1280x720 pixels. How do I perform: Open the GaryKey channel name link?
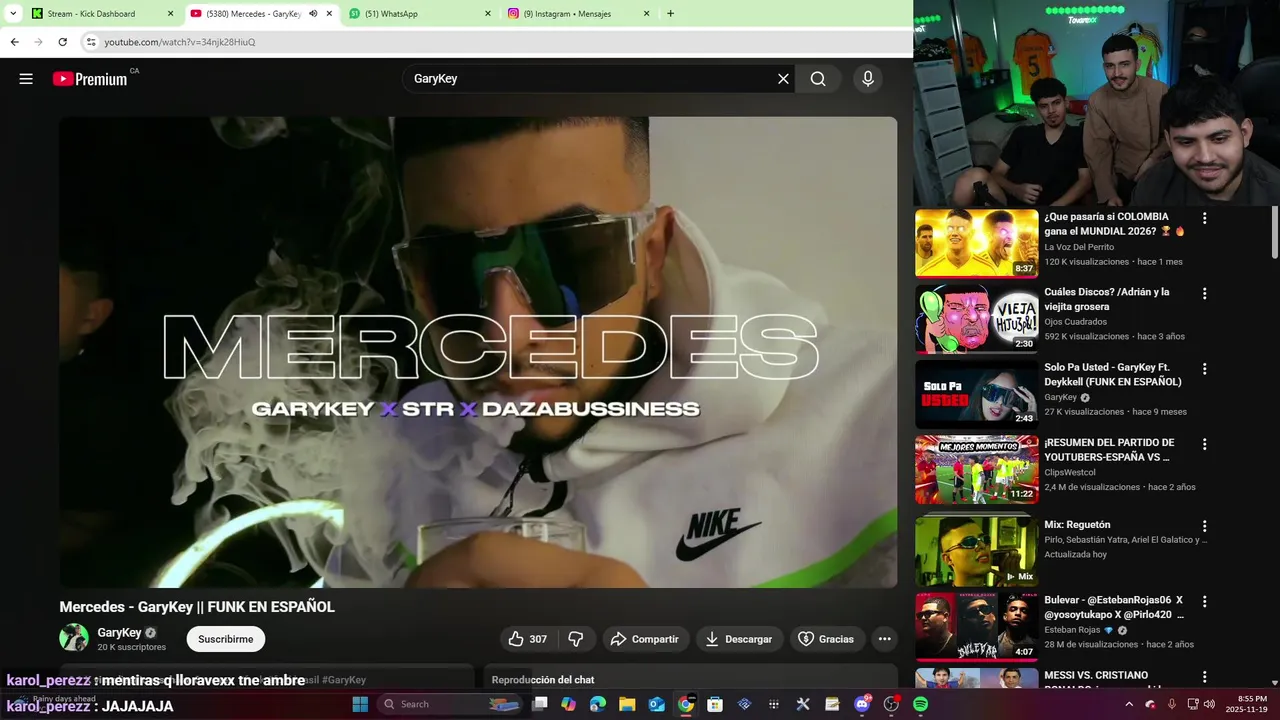click(x=119, y=633)
